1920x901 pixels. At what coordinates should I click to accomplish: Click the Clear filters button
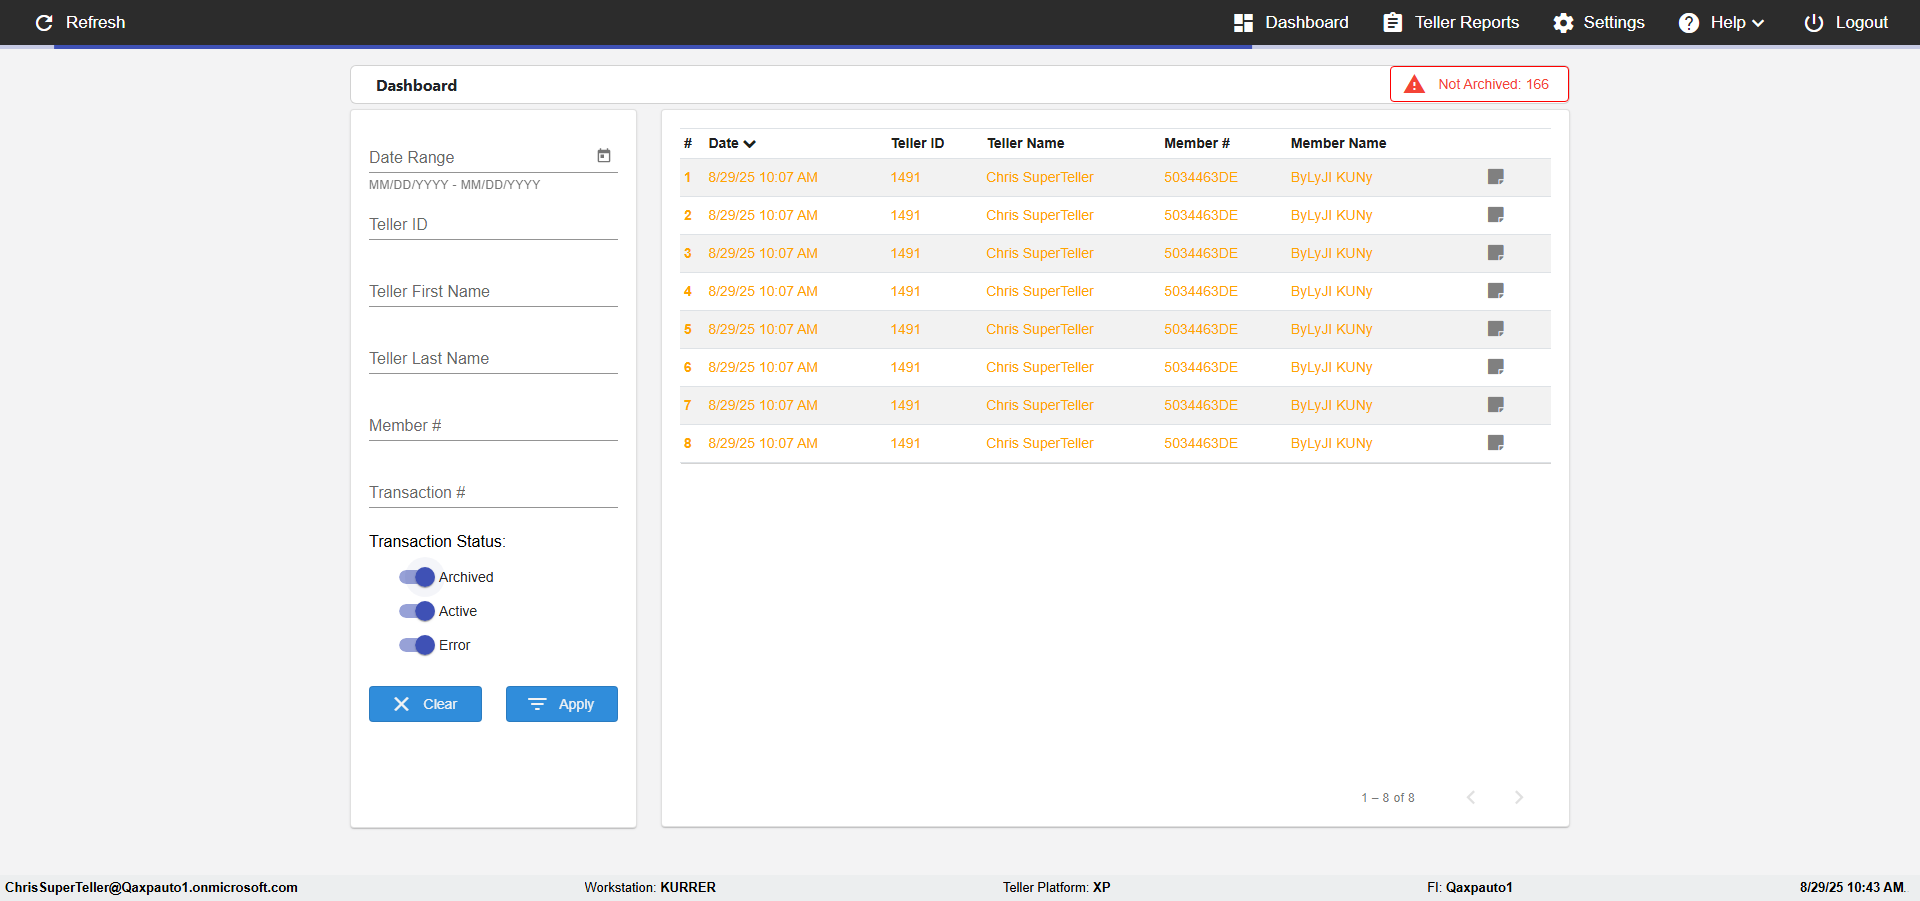click(x=425, y=704)
